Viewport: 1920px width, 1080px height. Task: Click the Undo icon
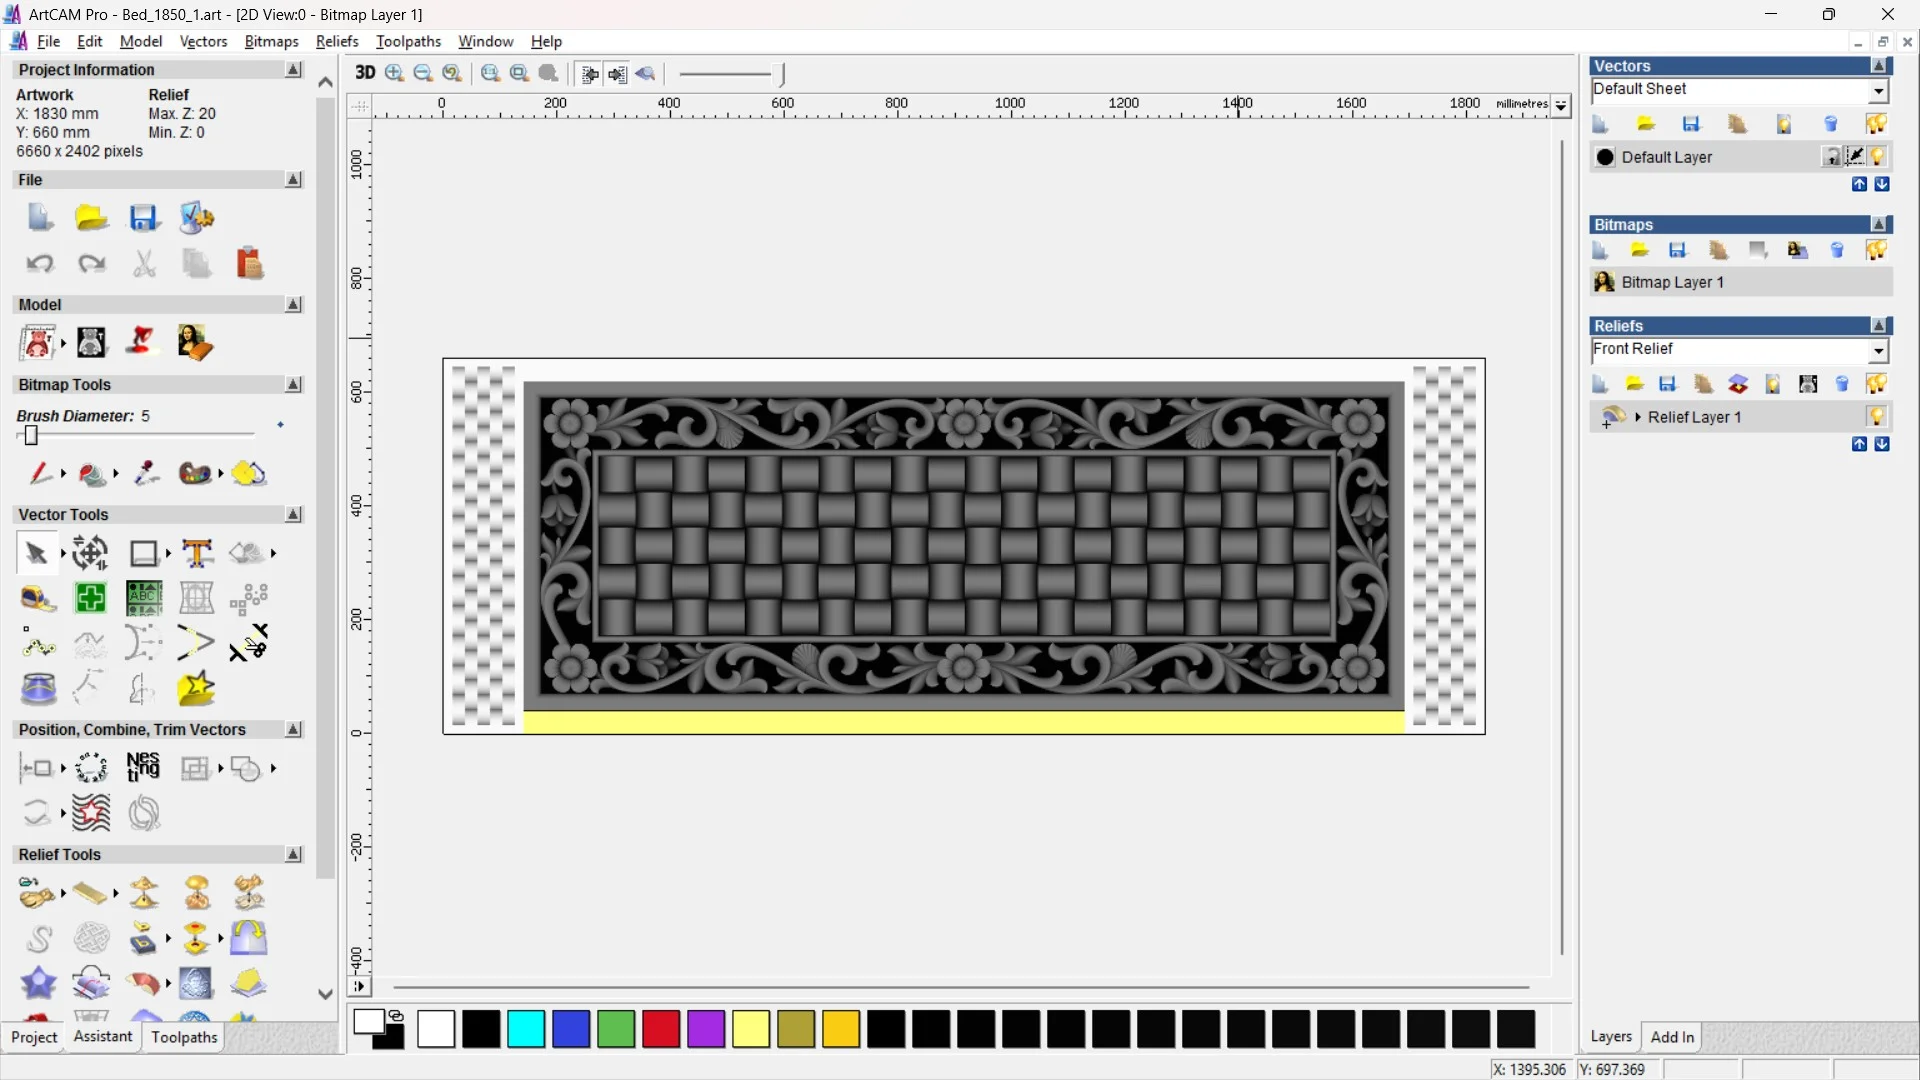click(x=40, y=264)
